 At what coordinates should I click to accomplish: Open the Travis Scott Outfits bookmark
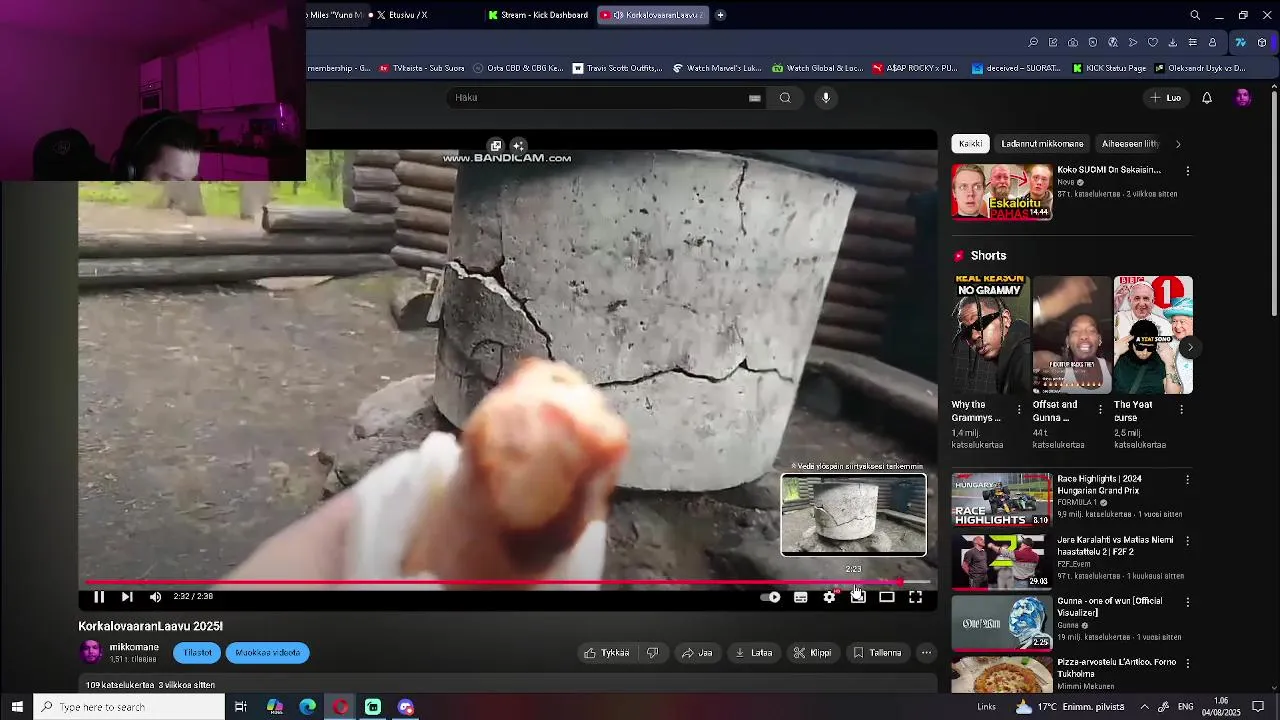pyautogui.click(x=618, y=68)
